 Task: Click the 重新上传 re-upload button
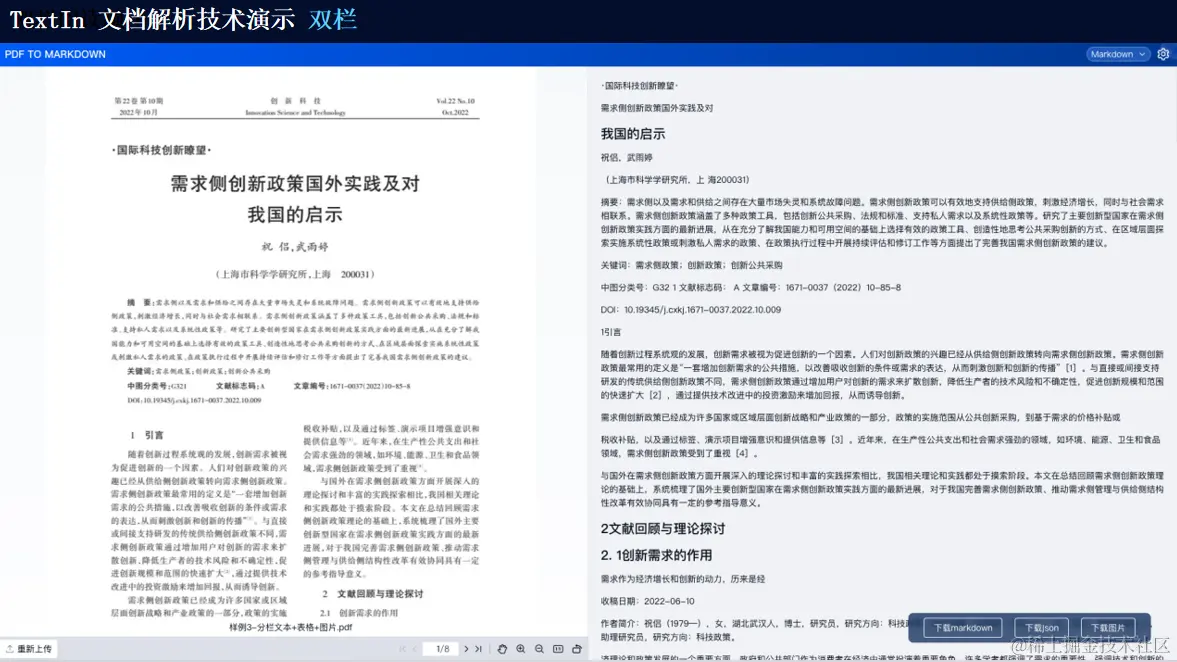29,648
